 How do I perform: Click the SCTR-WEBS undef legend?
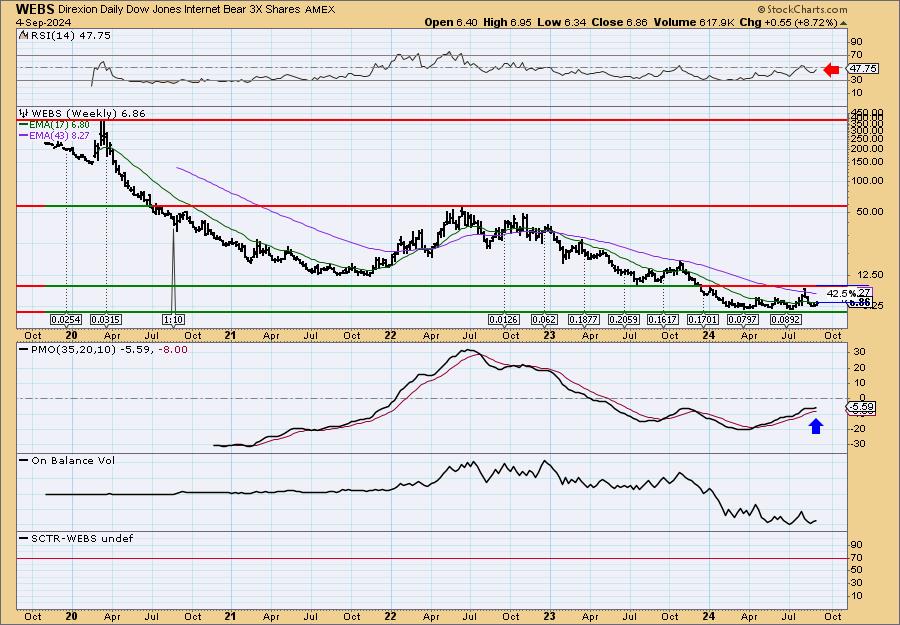(x=82, y=538)
